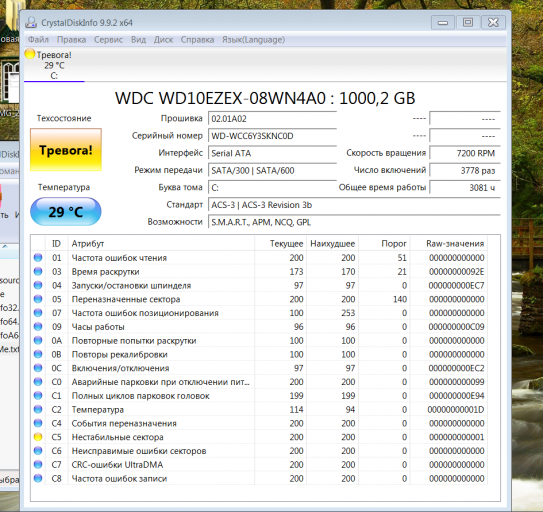Select the Время раскрутки attribute text
This screenshot has width=543, height=512.
(x=105, y=272)
